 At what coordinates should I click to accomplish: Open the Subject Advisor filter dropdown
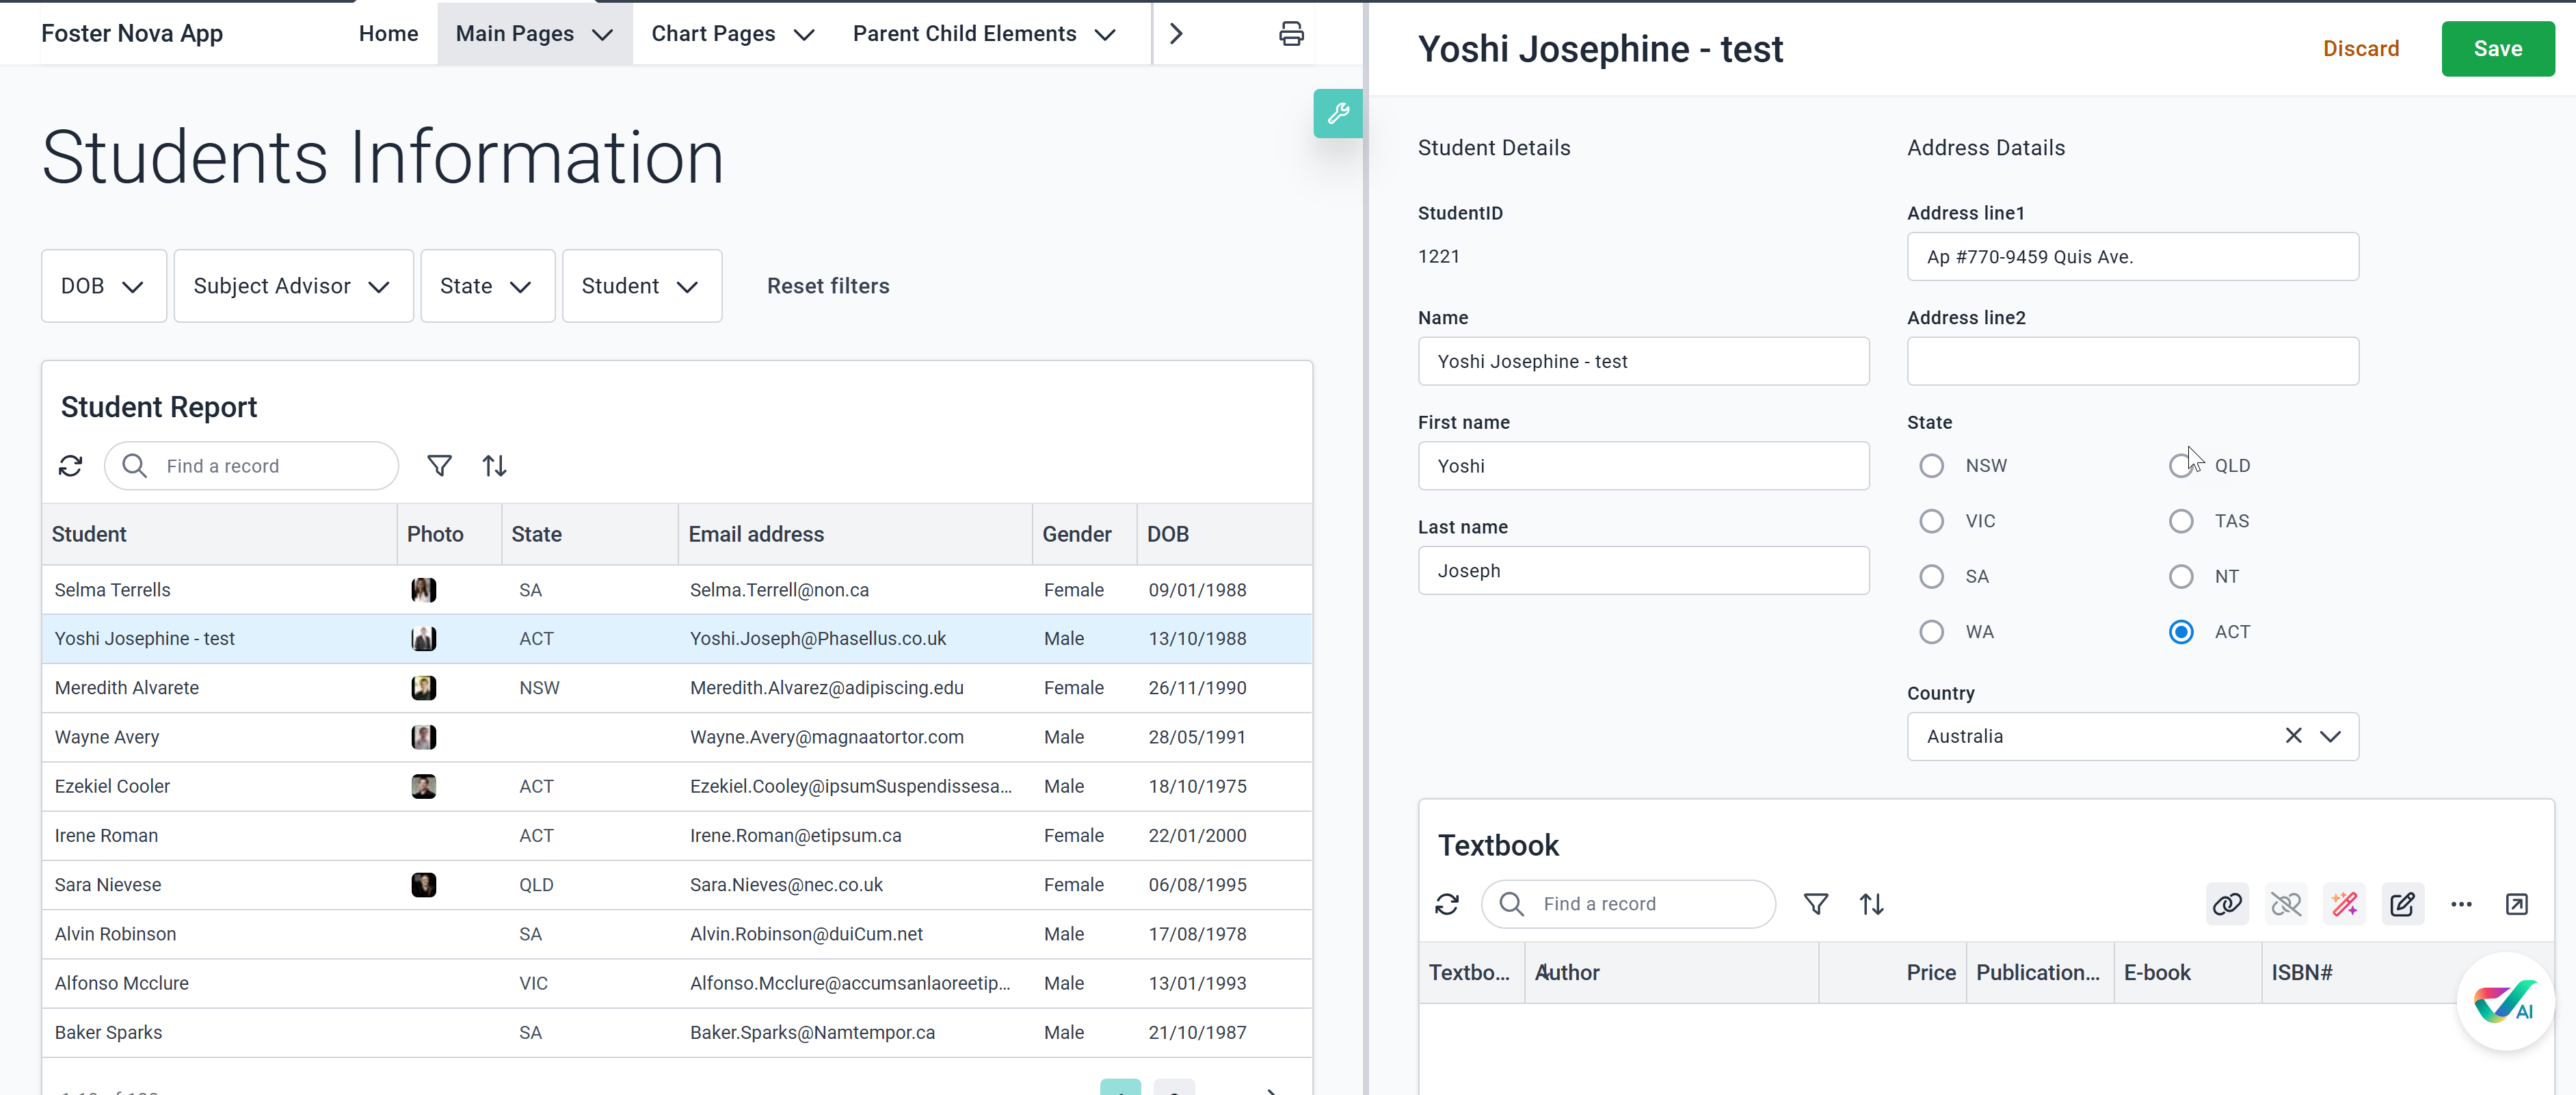(292, 286)
